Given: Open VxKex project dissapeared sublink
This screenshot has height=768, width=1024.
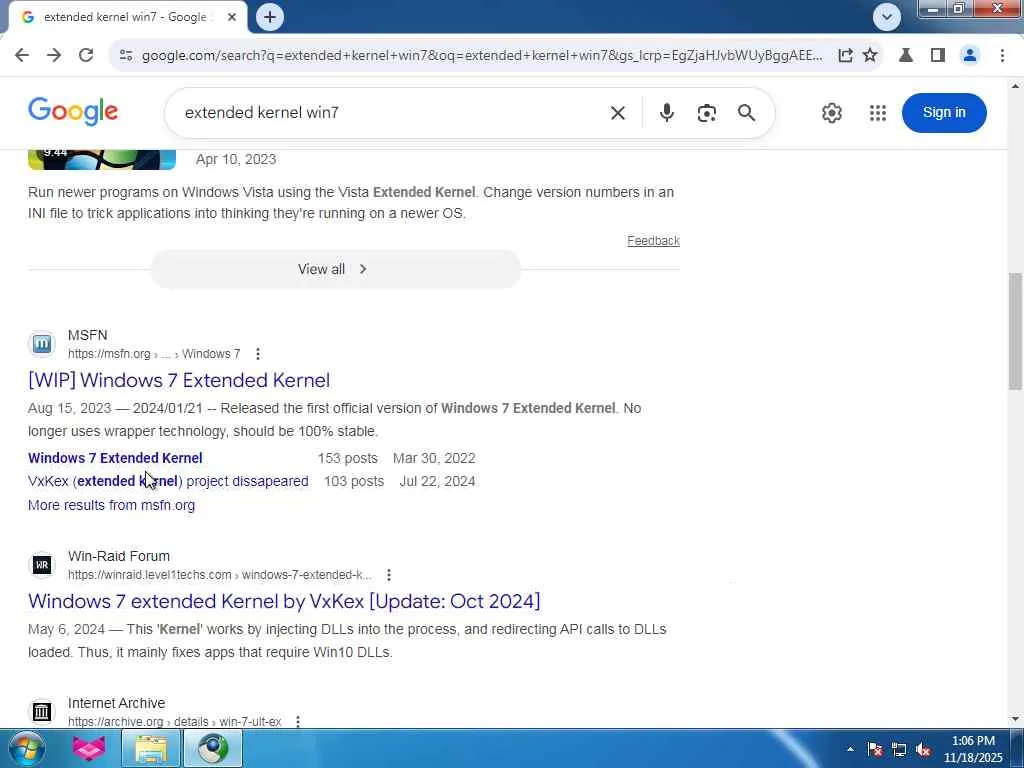Looking at the screenshot, I should tap(168, 481).
